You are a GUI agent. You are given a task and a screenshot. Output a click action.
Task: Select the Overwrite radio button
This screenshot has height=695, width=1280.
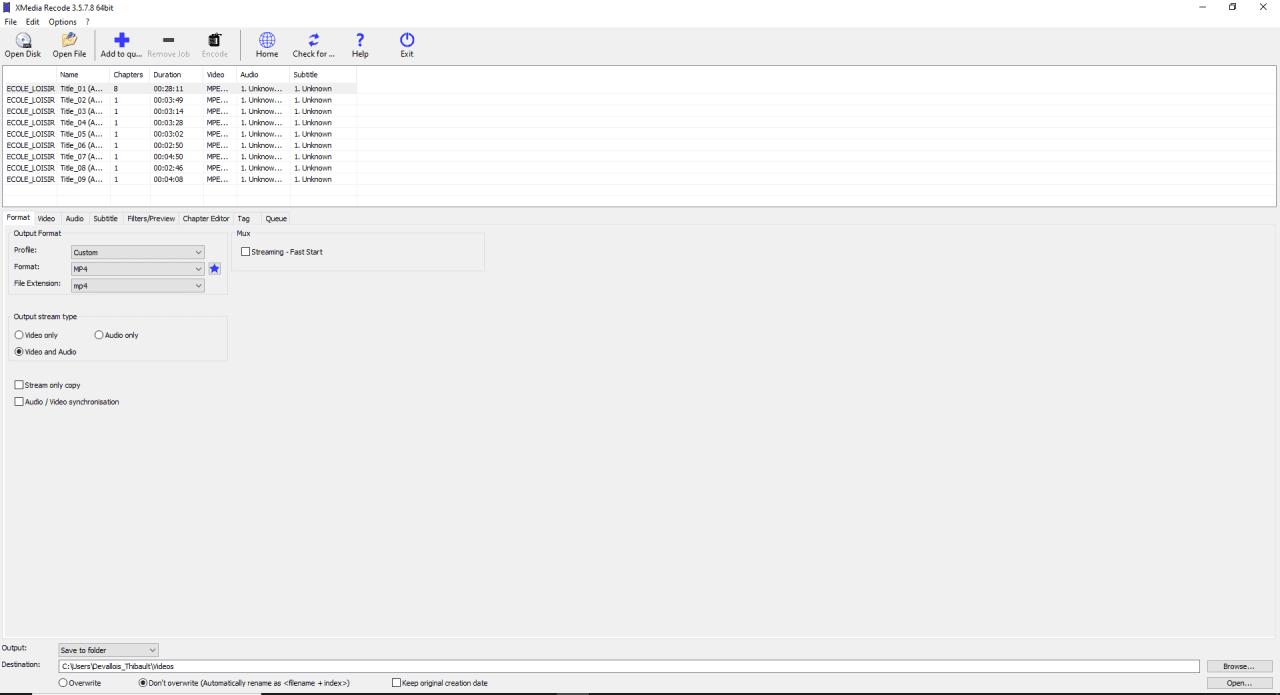64,683
